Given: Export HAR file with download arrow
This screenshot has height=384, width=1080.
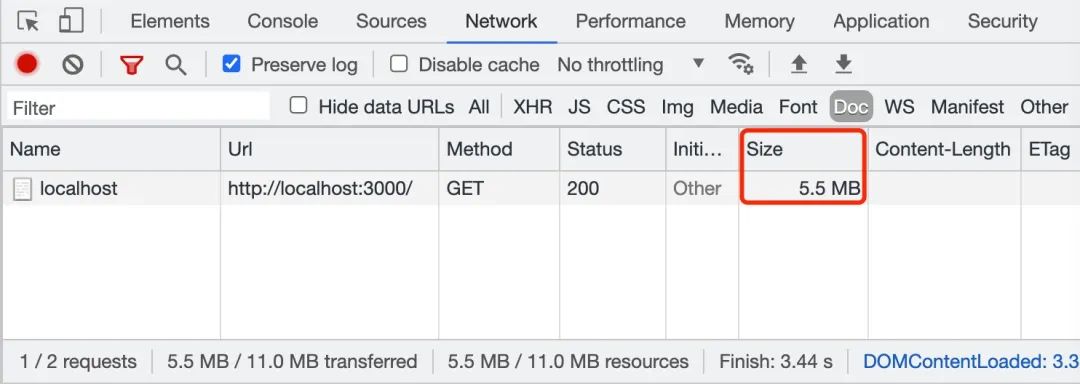Looking at the screenshot, I should [x=844, y=65].
